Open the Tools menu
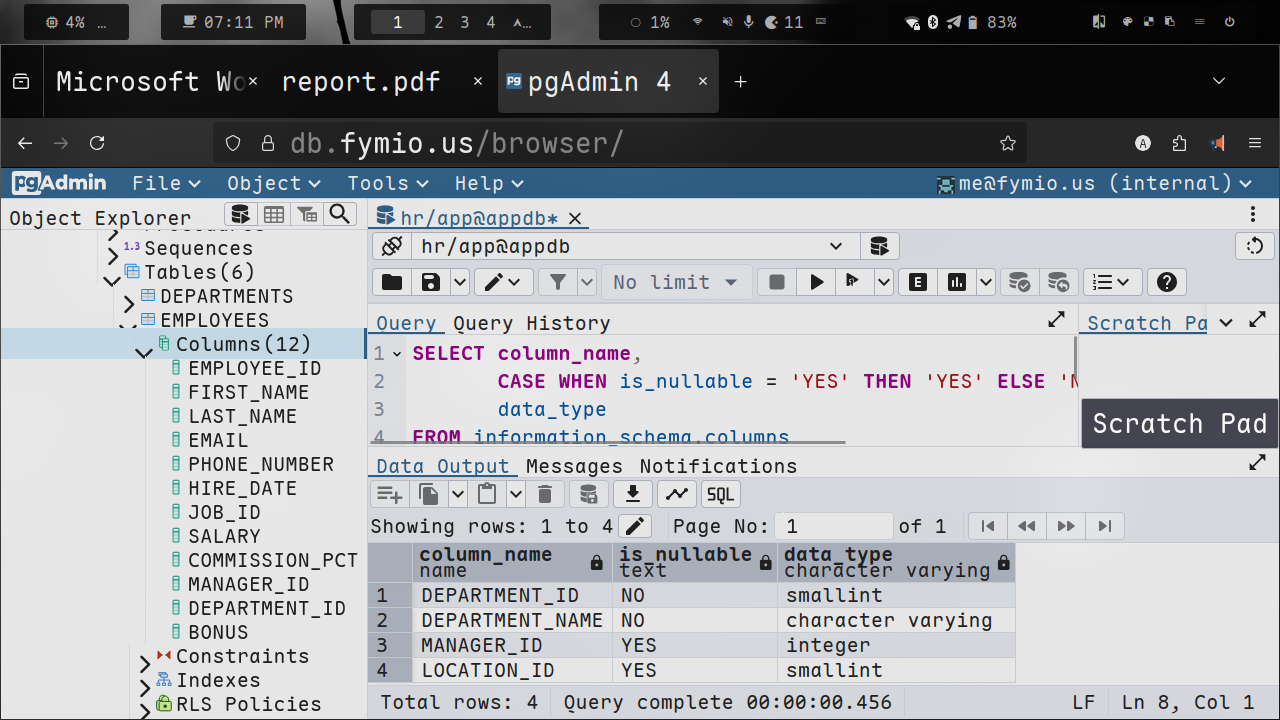Viewport: 1280px width, 720px height. click(x=387, y=183)
